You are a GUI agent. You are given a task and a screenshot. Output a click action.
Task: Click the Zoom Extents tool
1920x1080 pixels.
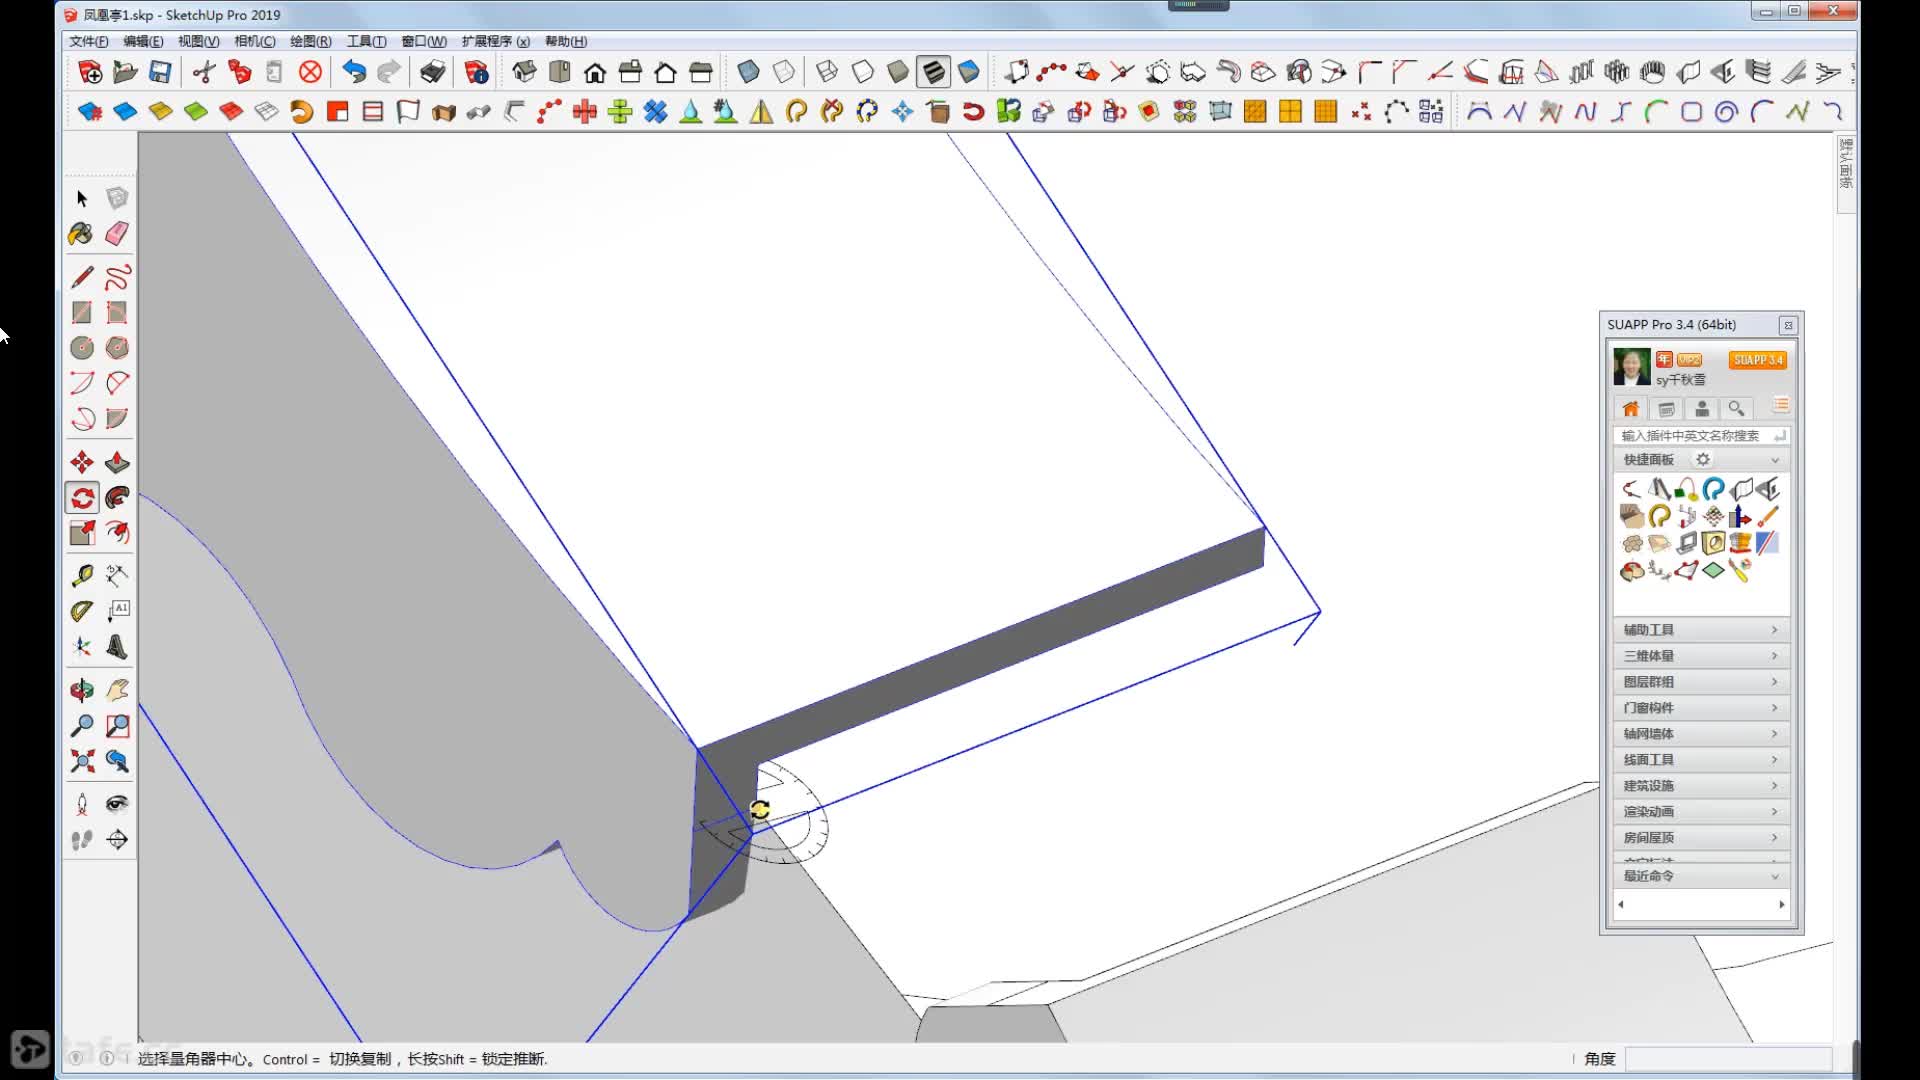[82, 761]
